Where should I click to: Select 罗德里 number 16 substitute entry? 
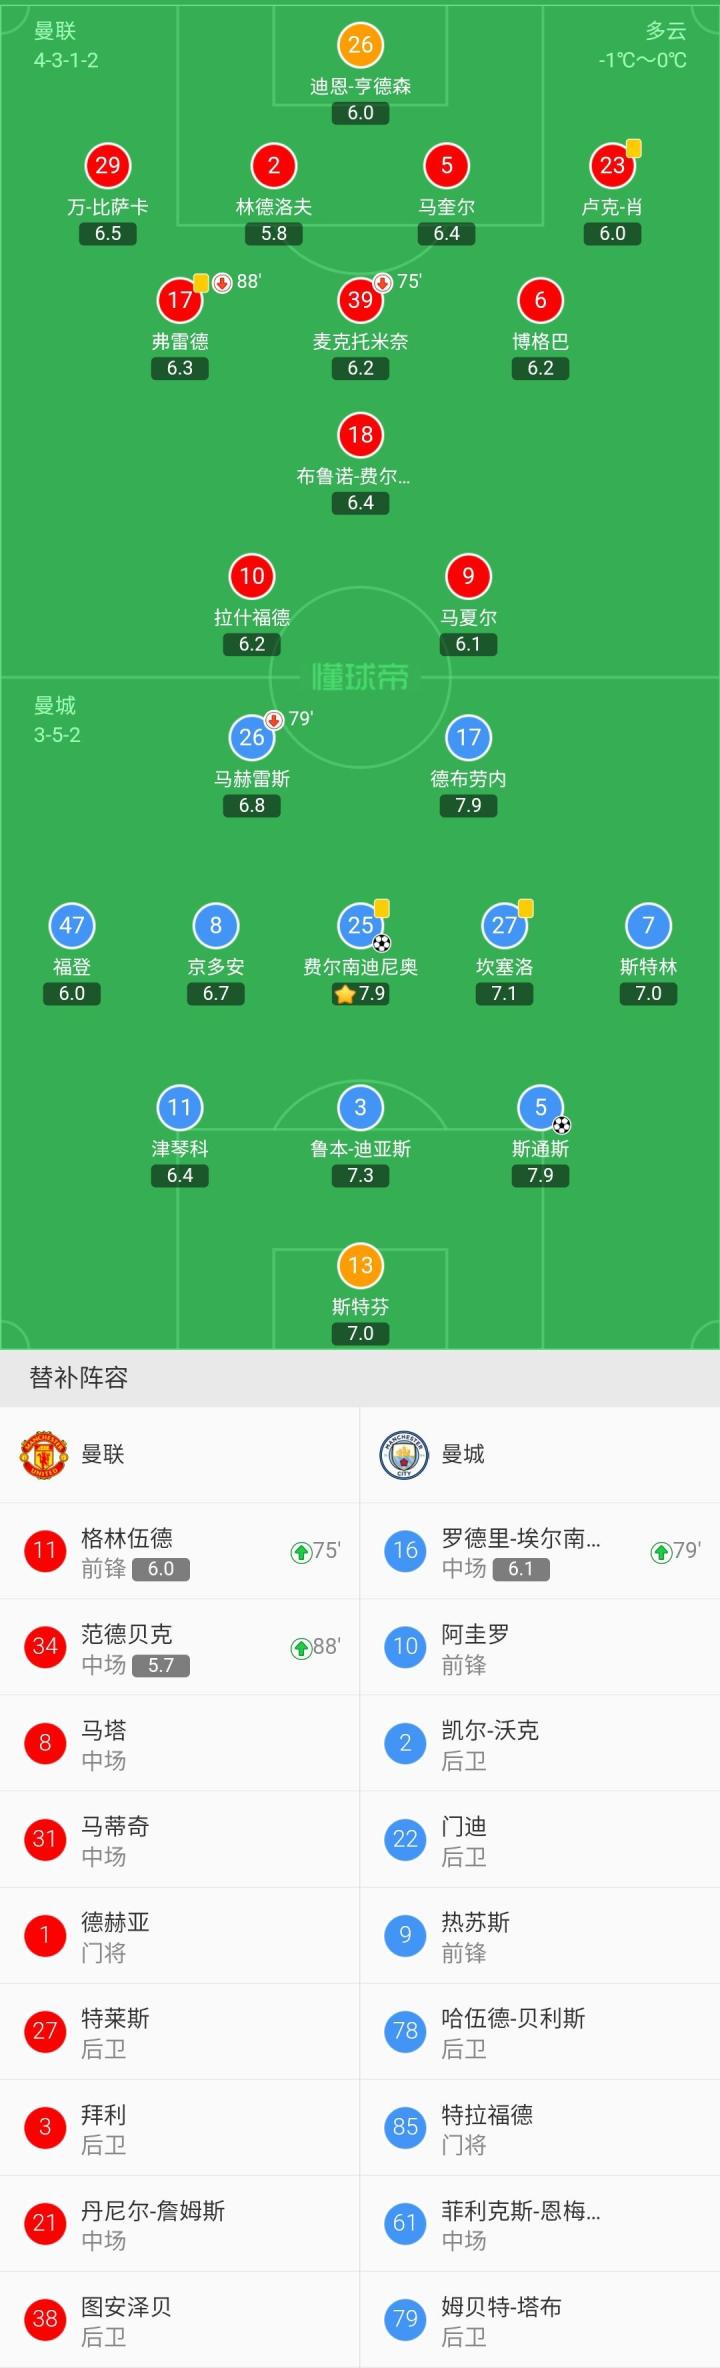(540, 1551)
